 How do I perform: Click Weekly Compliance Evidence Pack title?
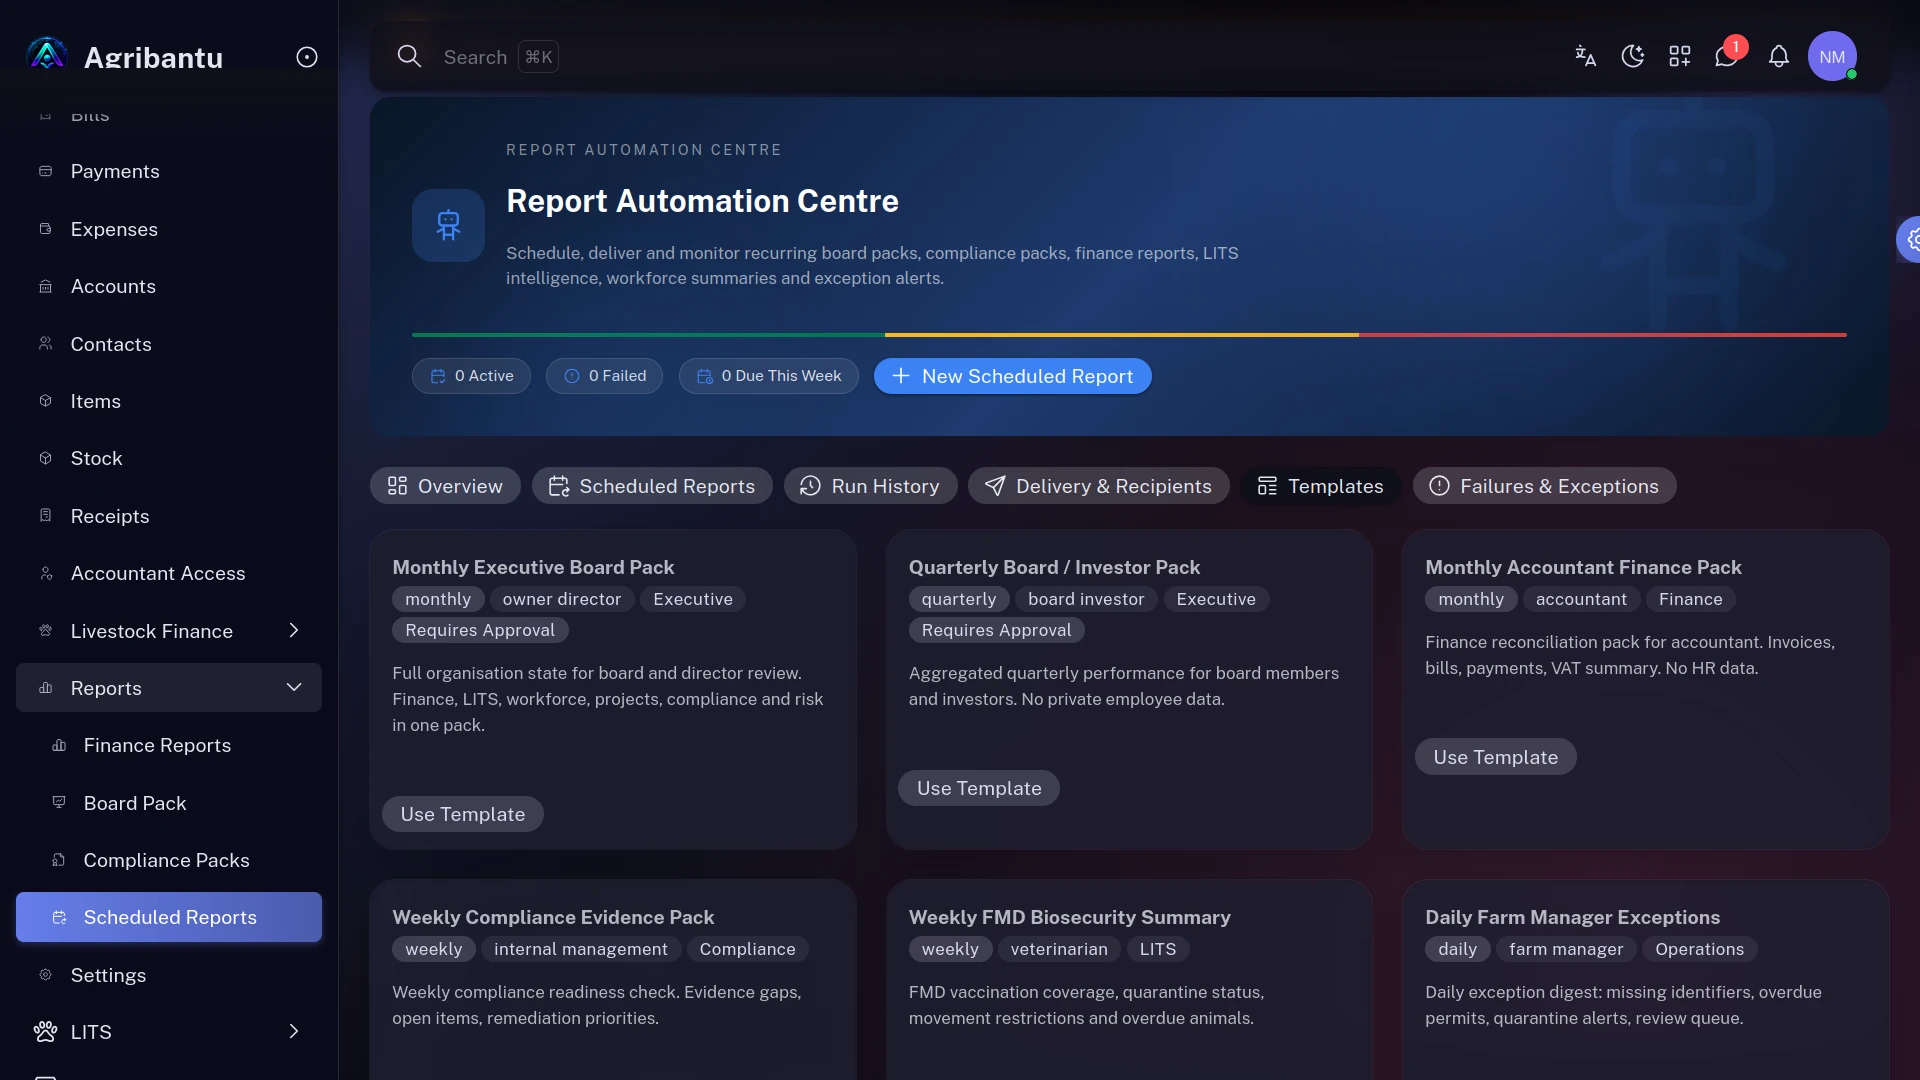(x=553, y=917)
